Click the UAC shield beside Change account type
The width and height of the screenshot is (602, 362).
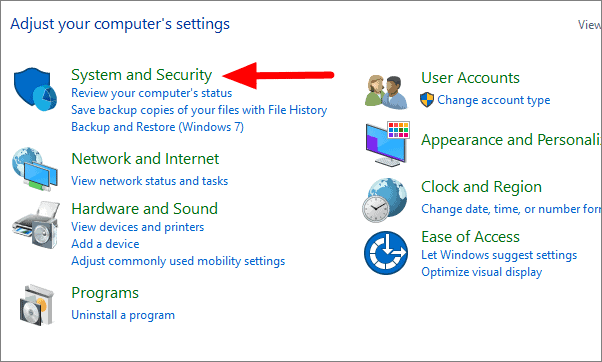tap(427, 100)
